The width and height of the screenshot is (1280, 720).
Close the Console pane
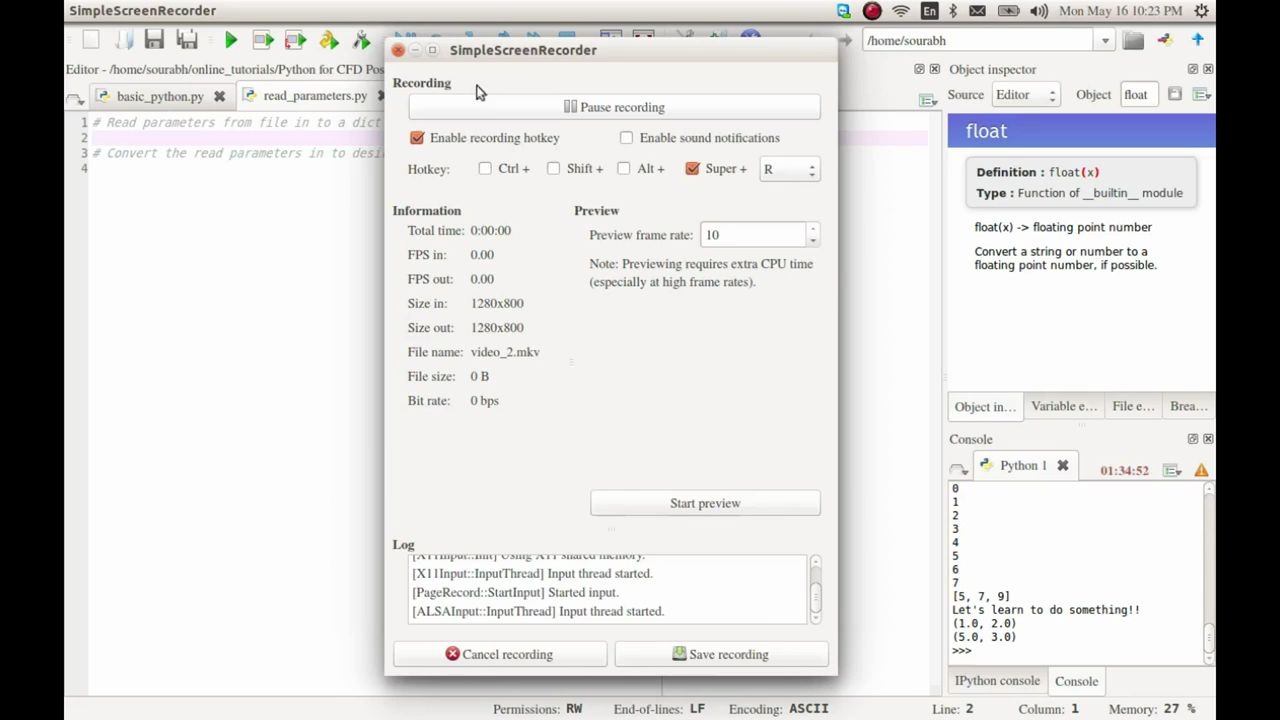click(1207, 439)
